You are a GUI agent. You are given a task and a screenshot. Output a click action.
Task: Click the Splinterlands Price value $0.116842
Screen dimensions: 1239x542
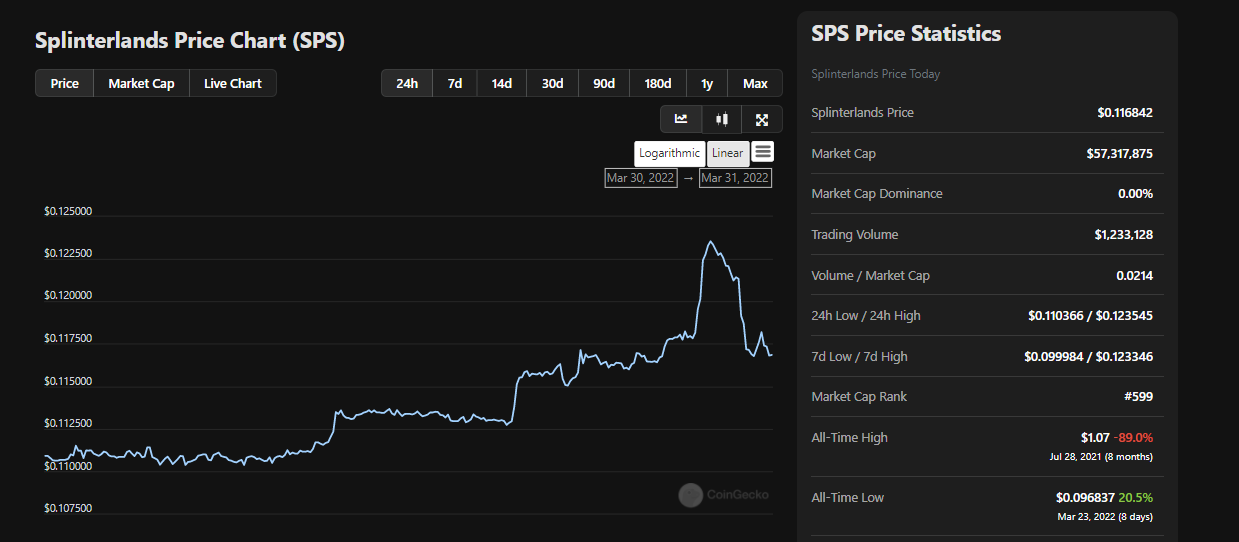[x=1125, y=113]
